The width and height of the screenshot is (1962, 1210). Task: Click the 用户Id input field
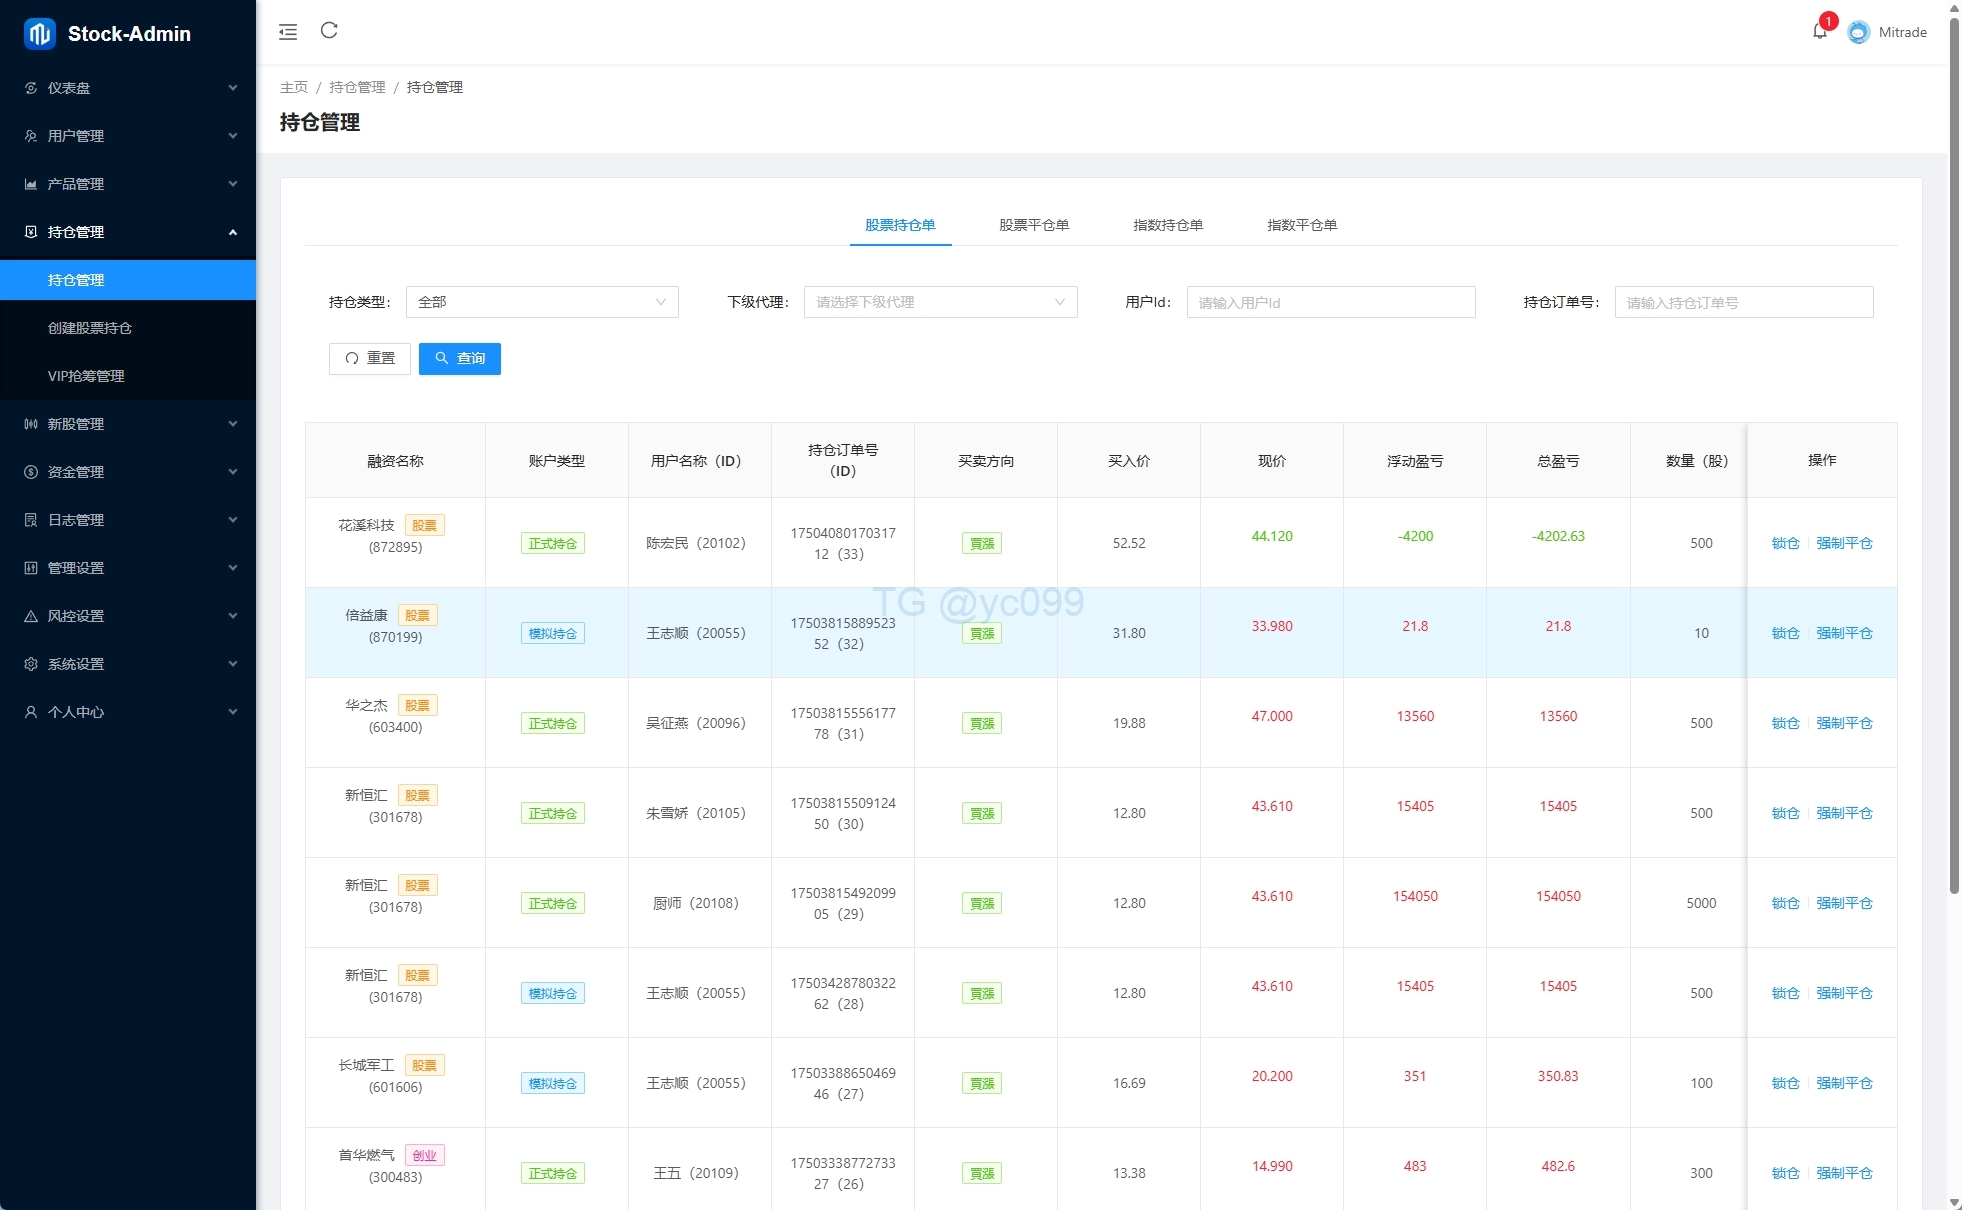coord(1330,302)
